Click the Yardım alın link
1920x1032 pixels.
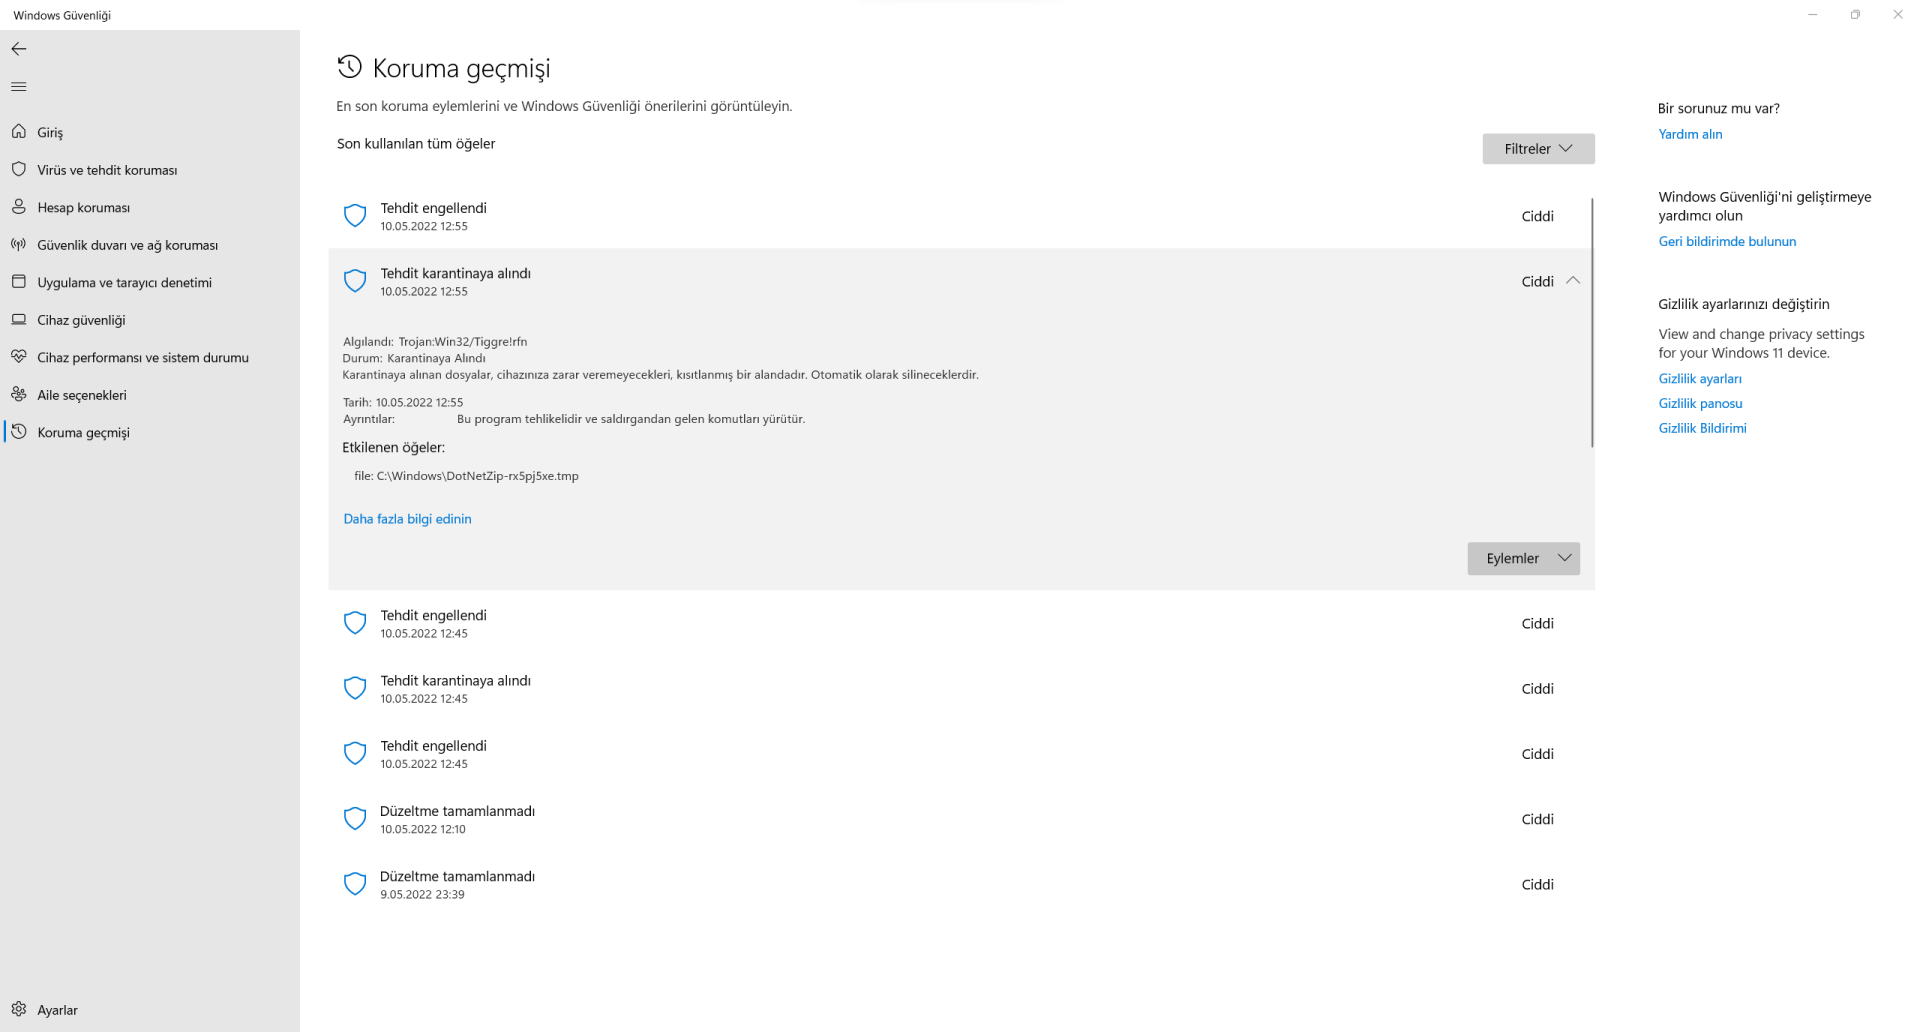1690,134
